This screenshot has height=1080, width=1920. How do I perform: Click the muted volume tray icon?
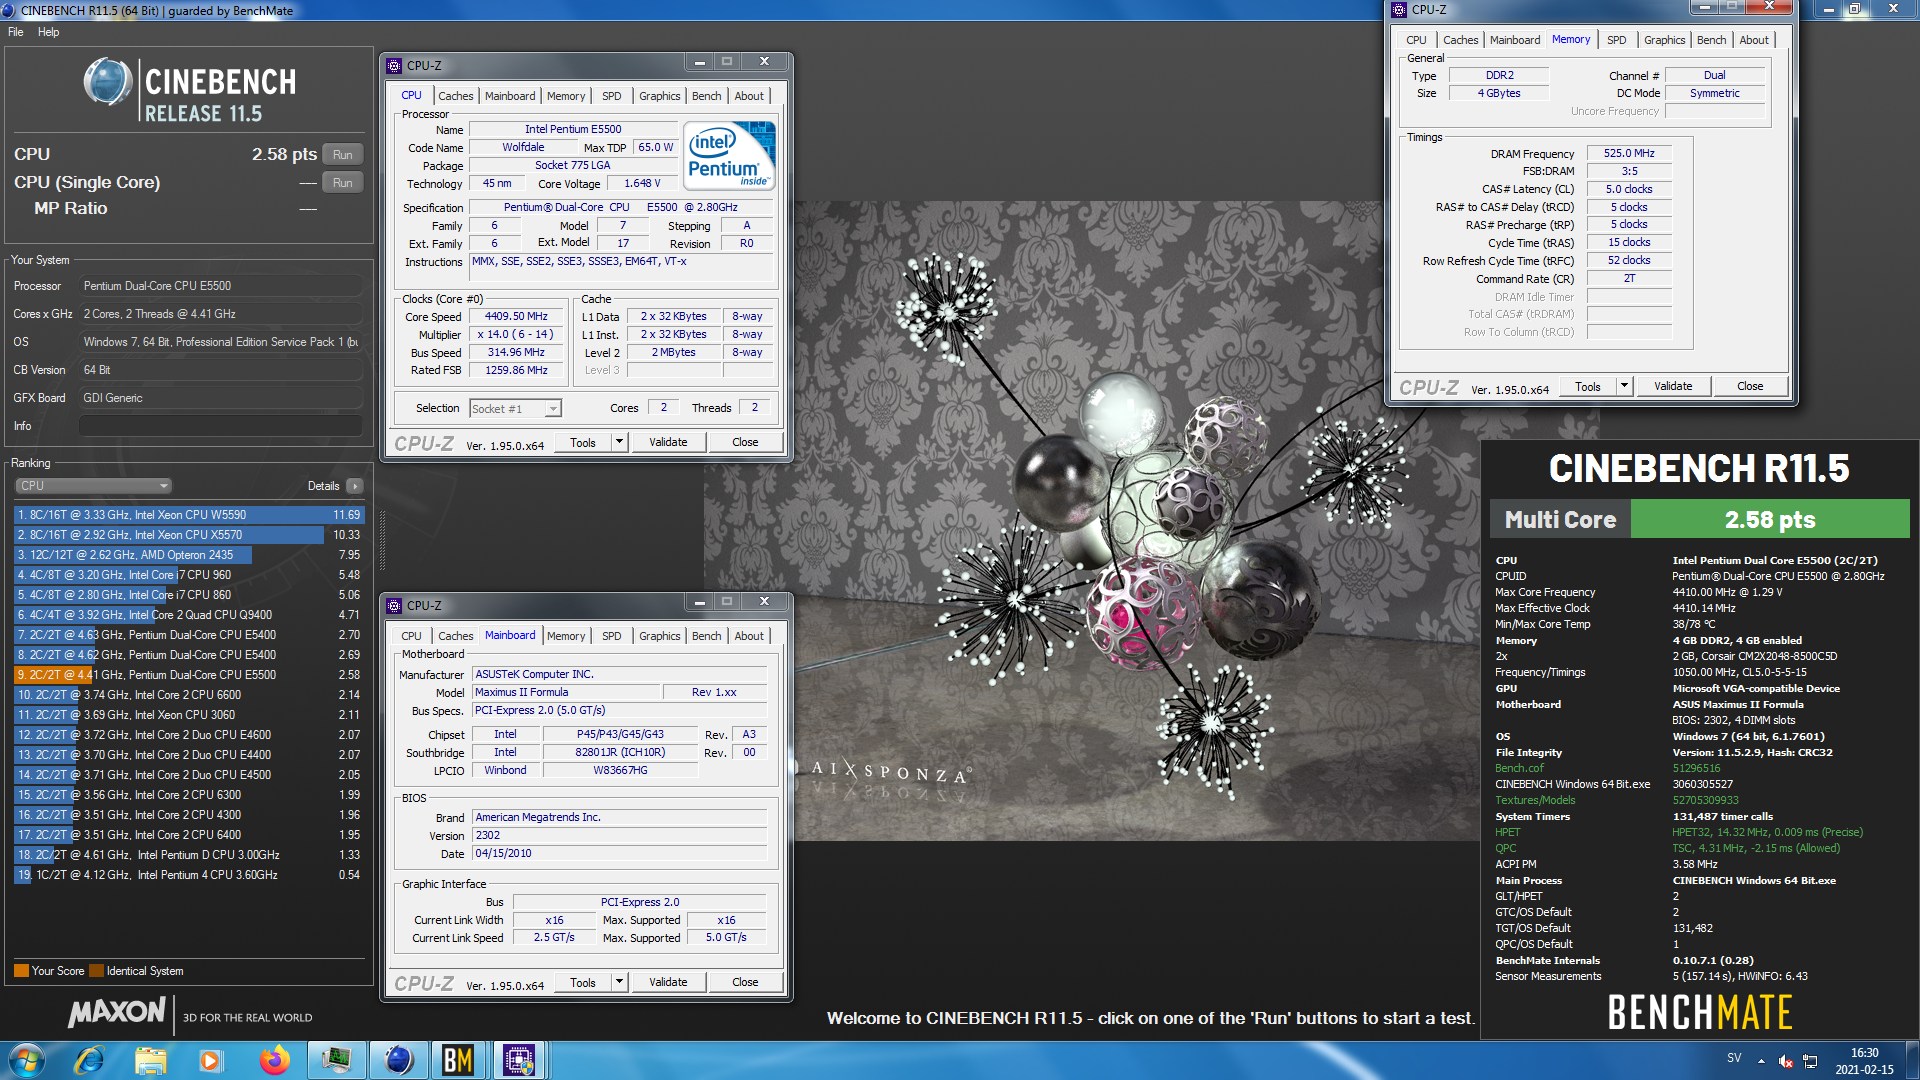click(1785, 1061)
